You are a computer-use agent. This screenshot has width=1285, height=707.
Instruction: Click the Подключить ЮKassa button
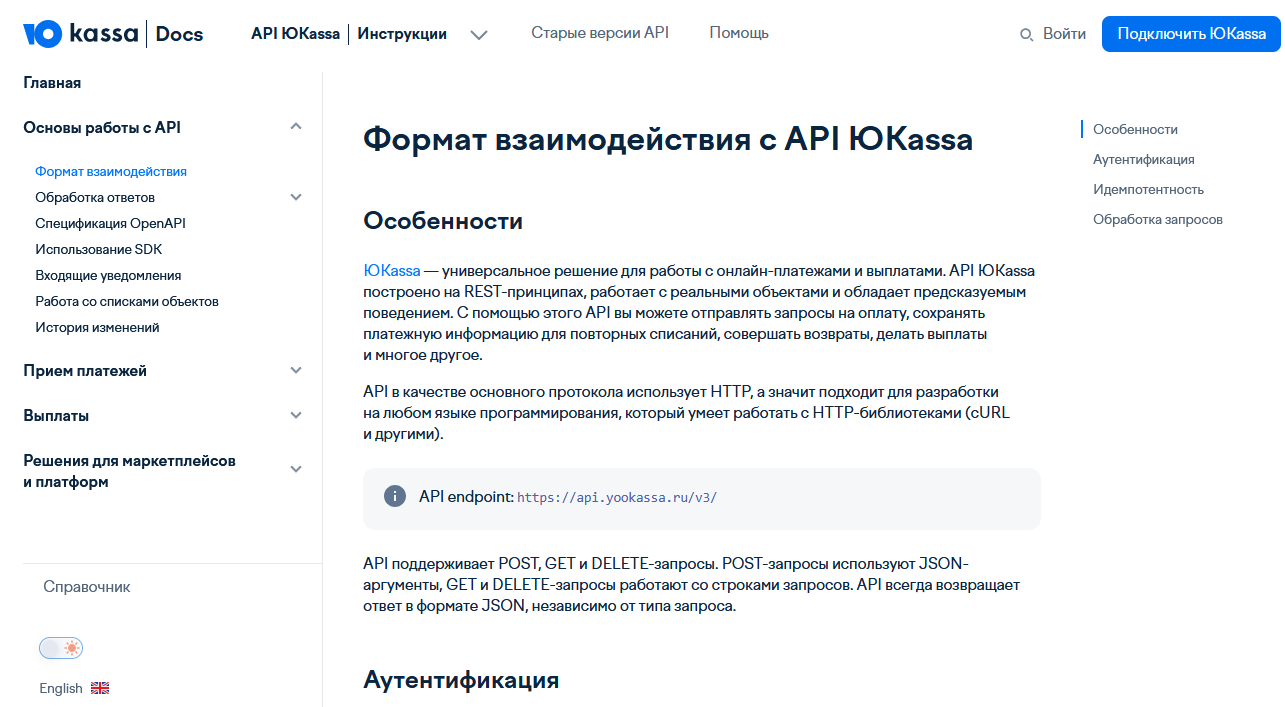pyautogui.click(x=1192, y=34)
